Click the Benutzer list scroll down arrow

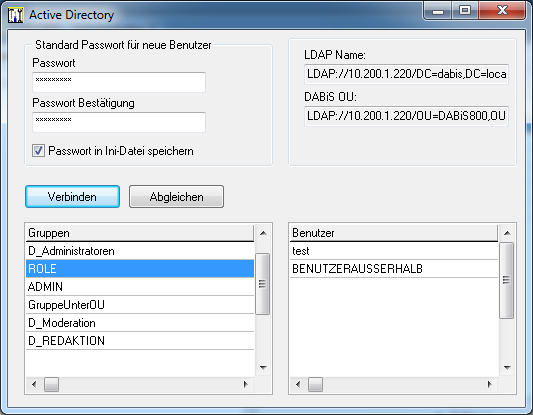[507, 367]
